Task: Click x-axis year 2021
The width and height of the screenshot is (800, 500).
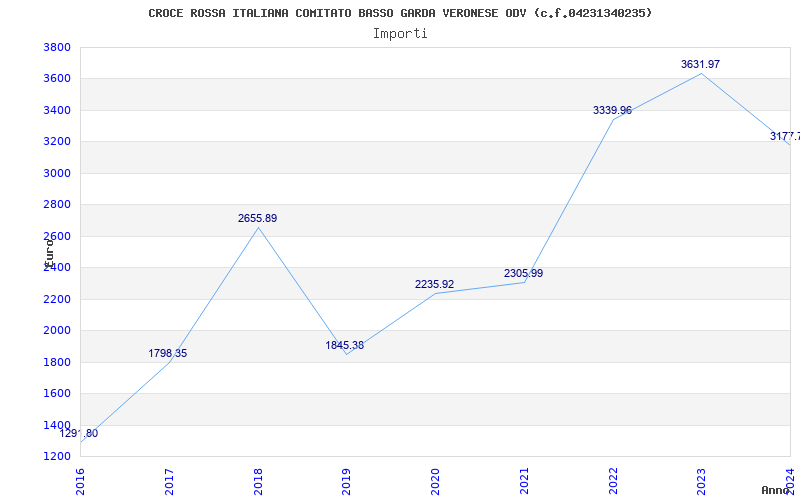Action: click(x=524, y=482)
